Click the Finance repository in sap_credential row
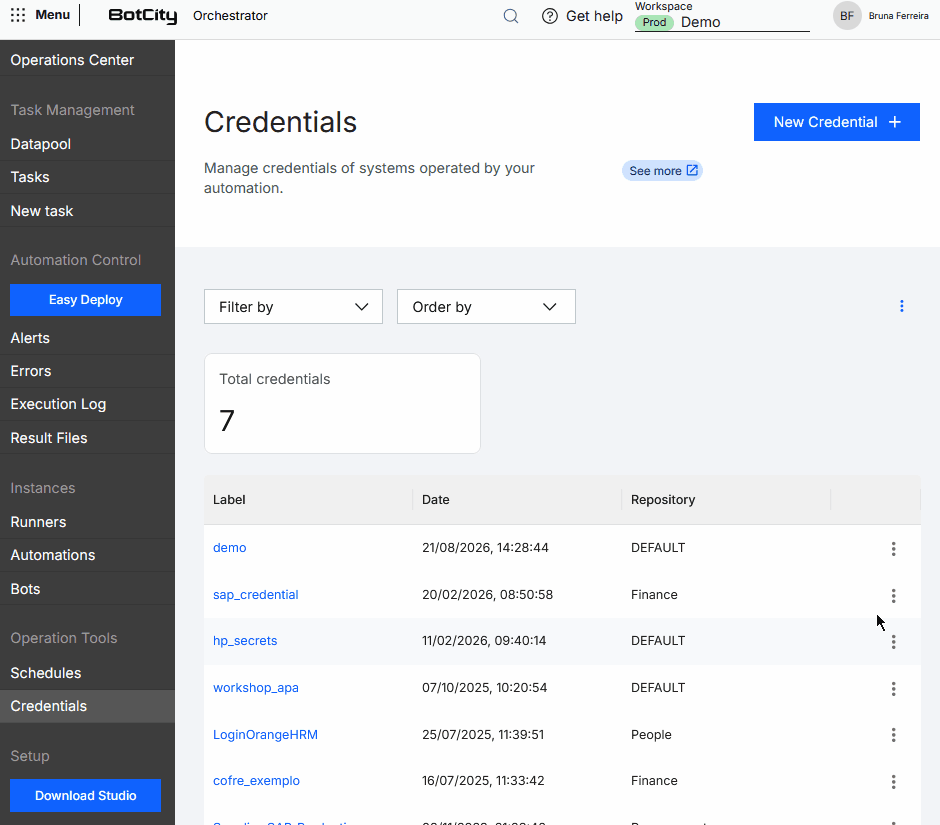This screenshot has height=825, width=940. click(654, 595)
